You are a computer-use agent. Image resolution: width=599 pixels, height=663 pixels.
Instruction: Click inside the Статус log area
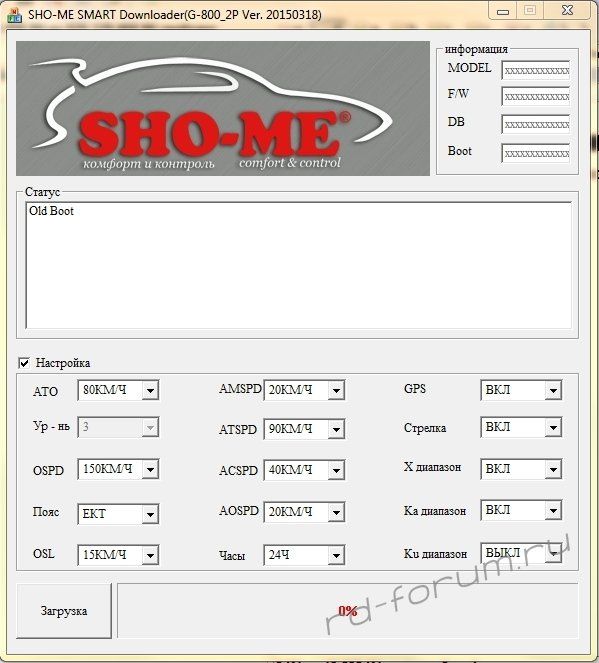point(298,266)
